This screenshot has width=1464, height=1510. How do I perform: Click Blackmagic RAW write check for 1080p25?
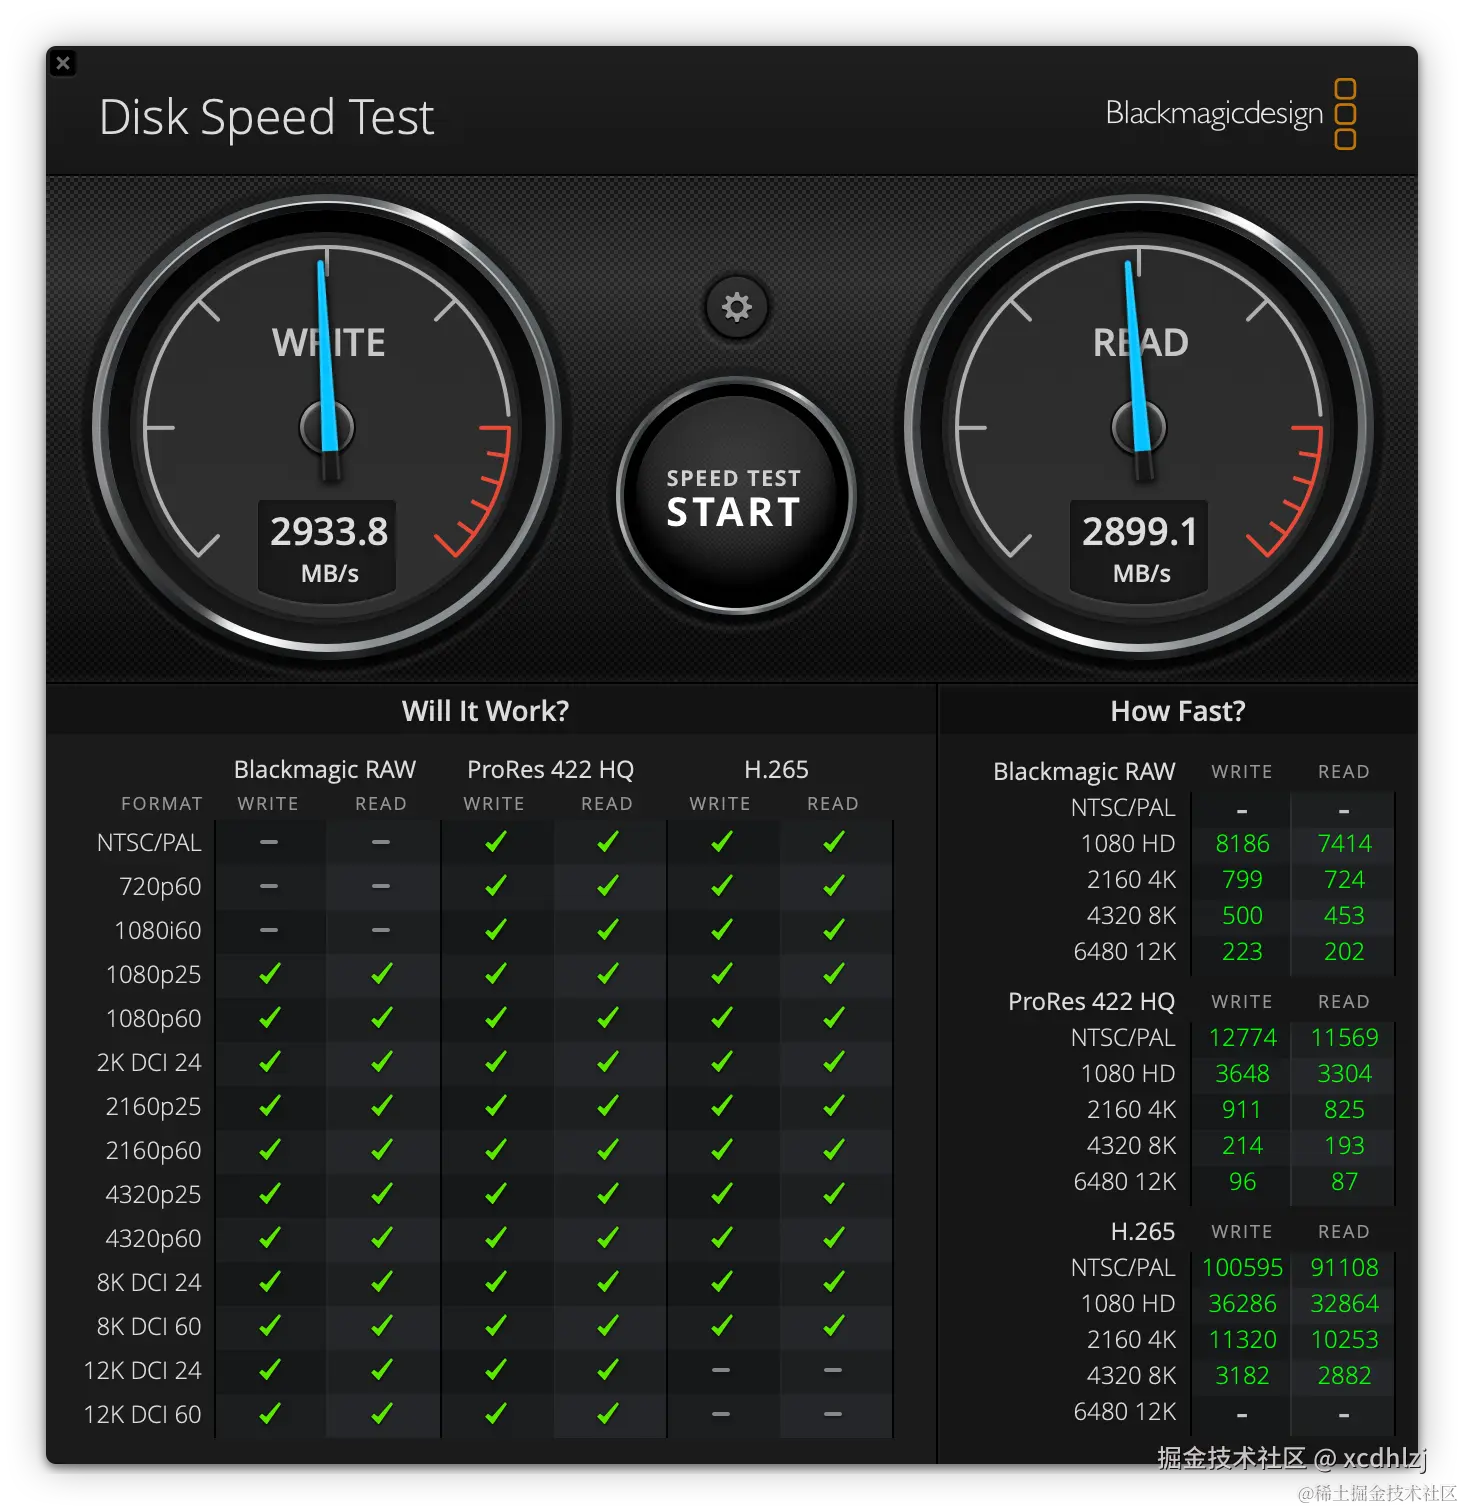(x=269, y=974)
